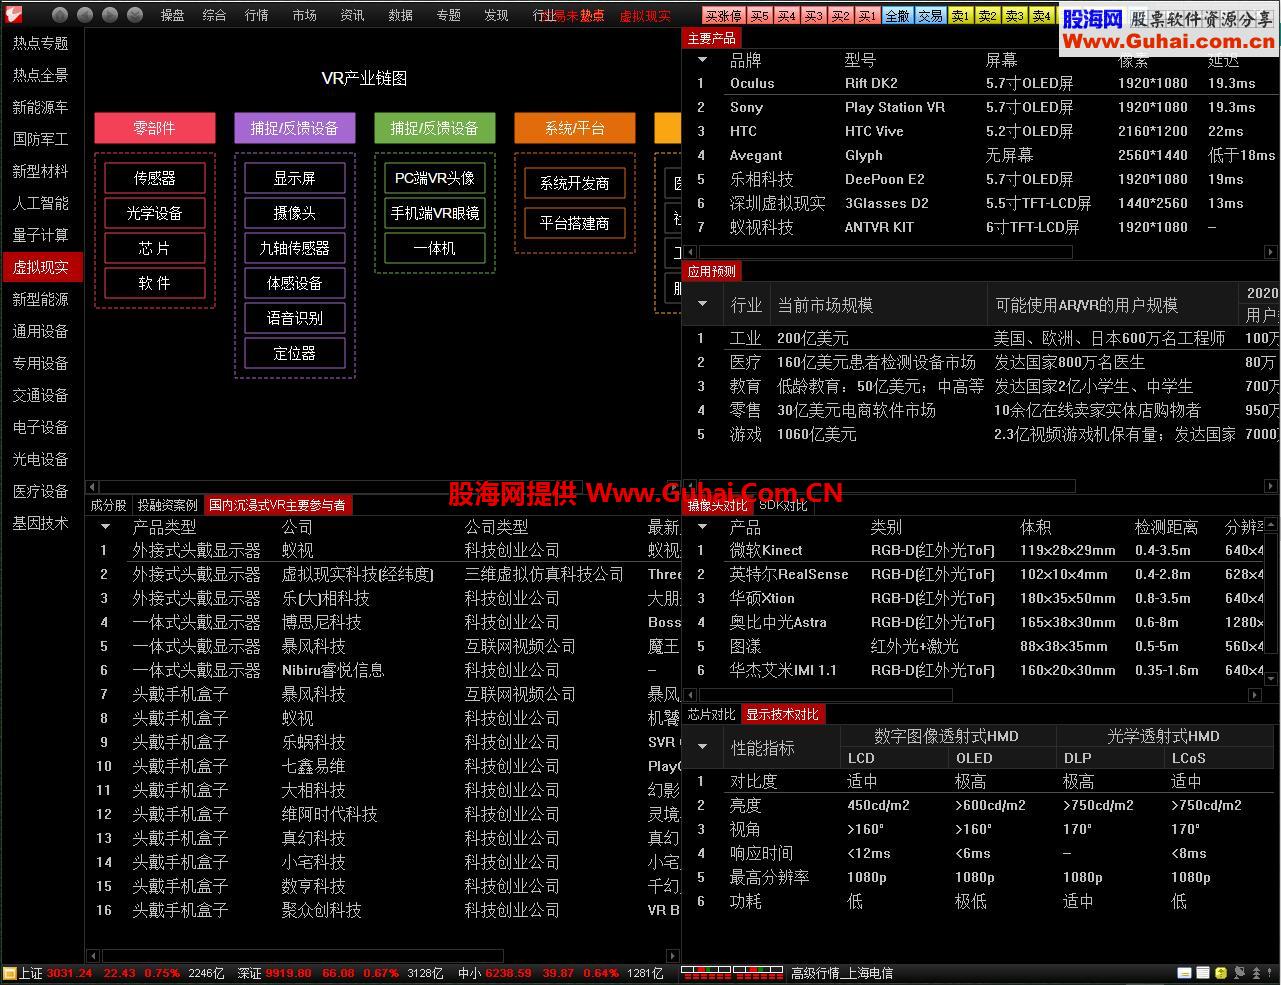The width and height of the screenshot is (1281, 985).
Task: Open the 市场 menu
Action: tap(304, 15)
